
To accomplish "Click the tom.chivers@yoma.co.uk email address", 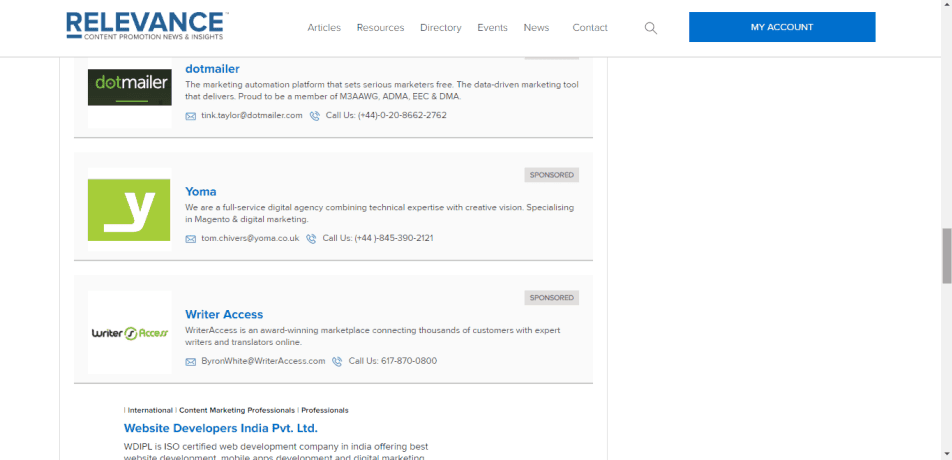I will 250,238.
